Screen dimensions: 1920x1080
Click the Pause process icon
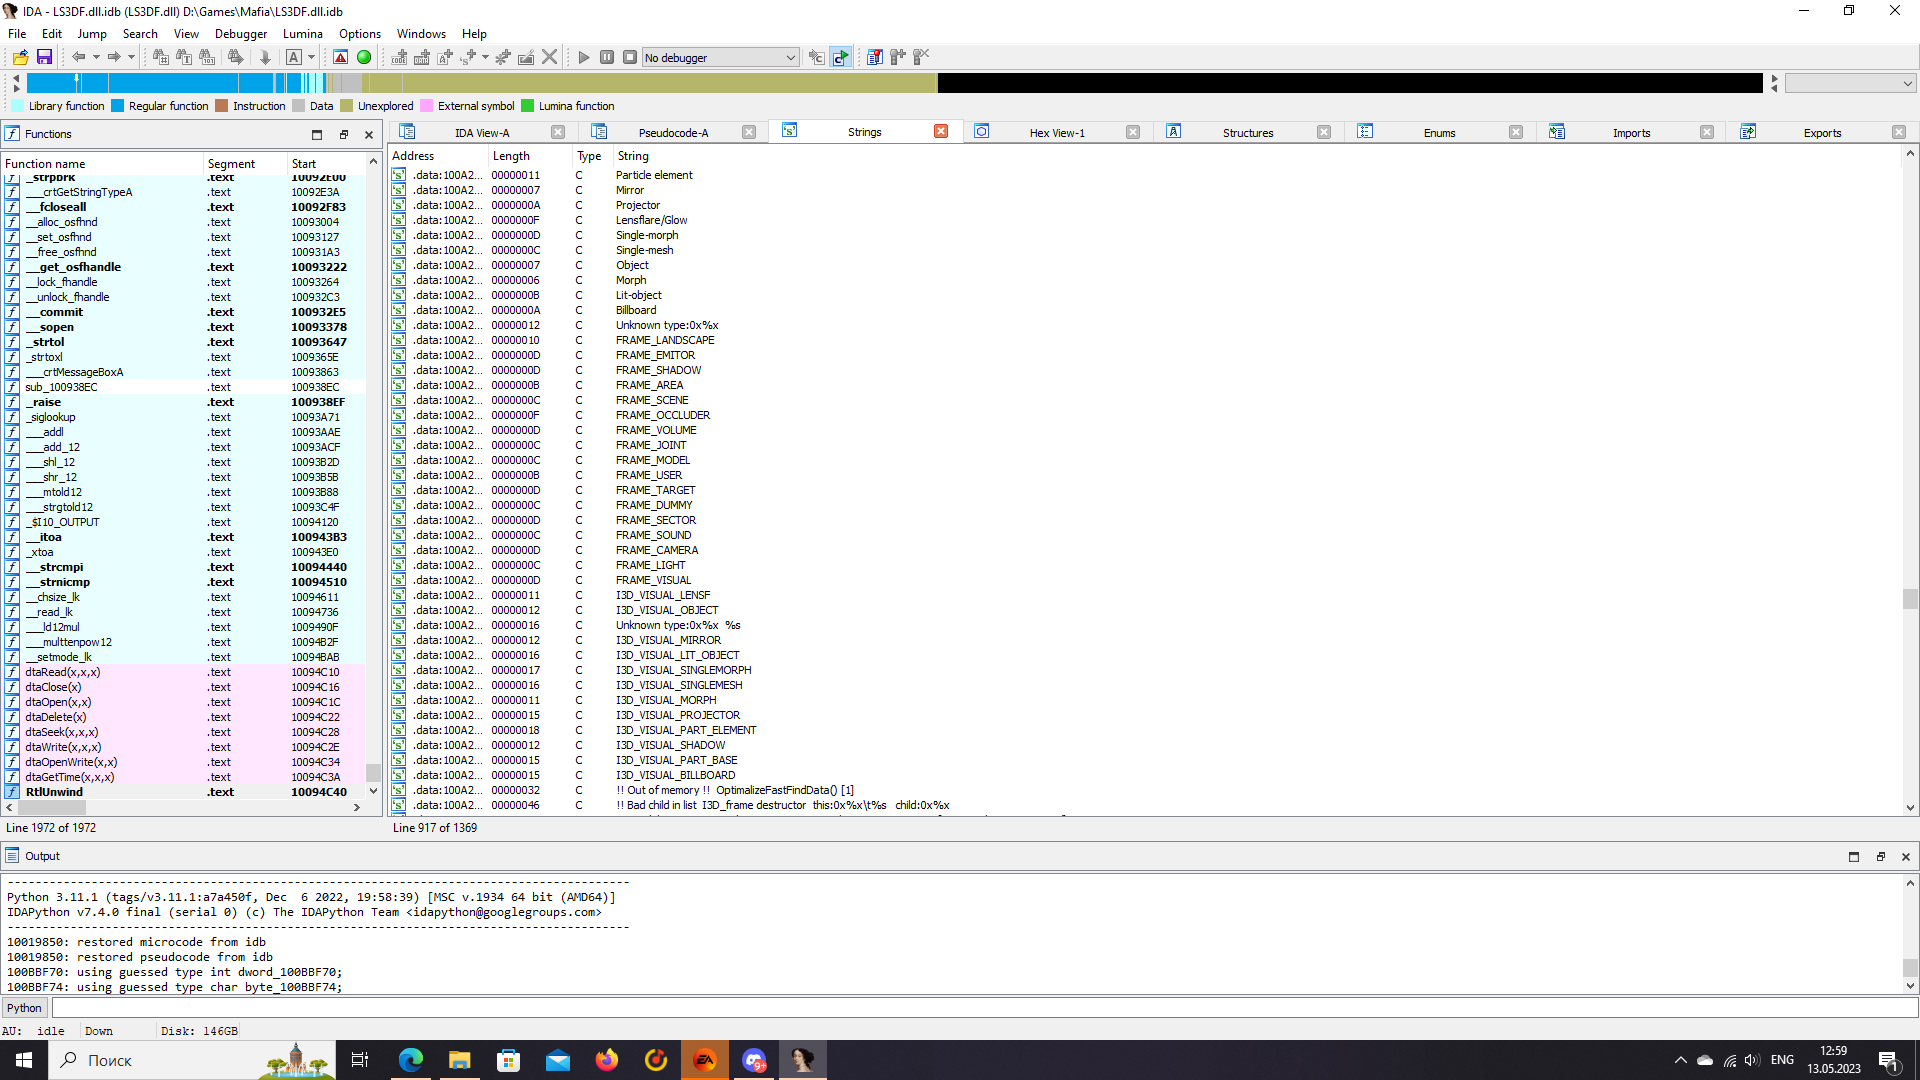pos(607,57)
